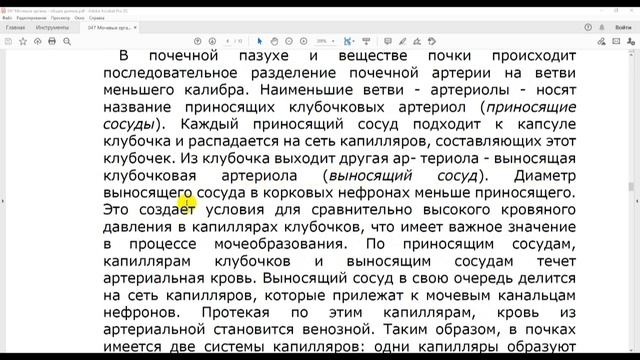
Task: Print the document with printer icon
Action: click(x=52, y=41)
